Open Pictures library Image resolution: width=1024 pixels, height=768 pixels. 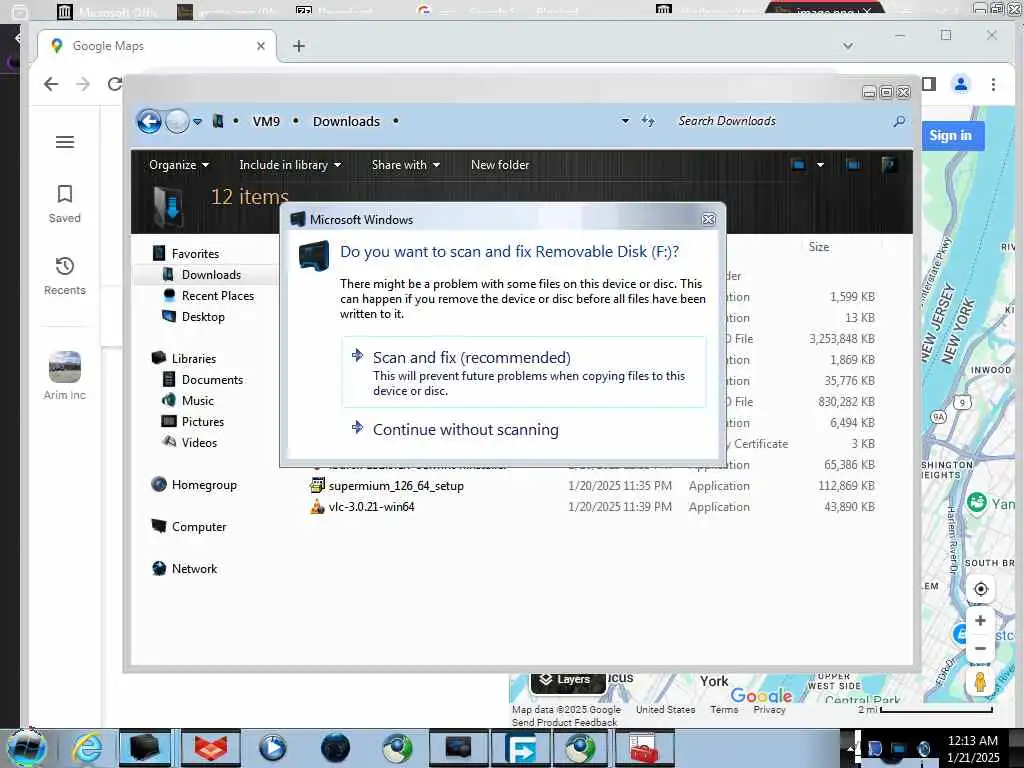tap(202, 422)
